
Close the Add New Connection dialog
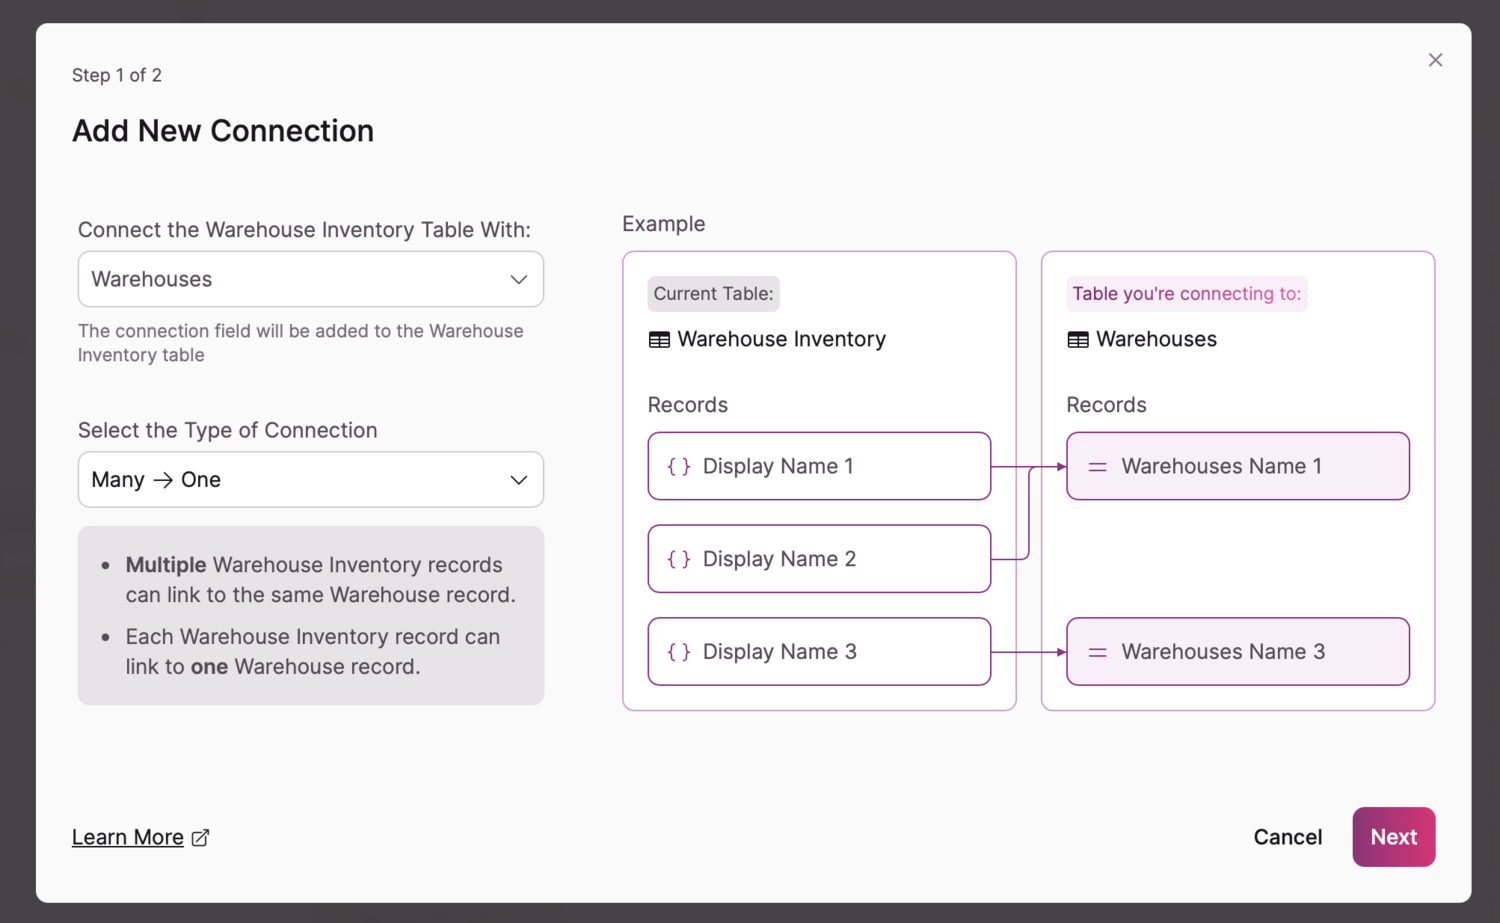[x=1435, y=60]
